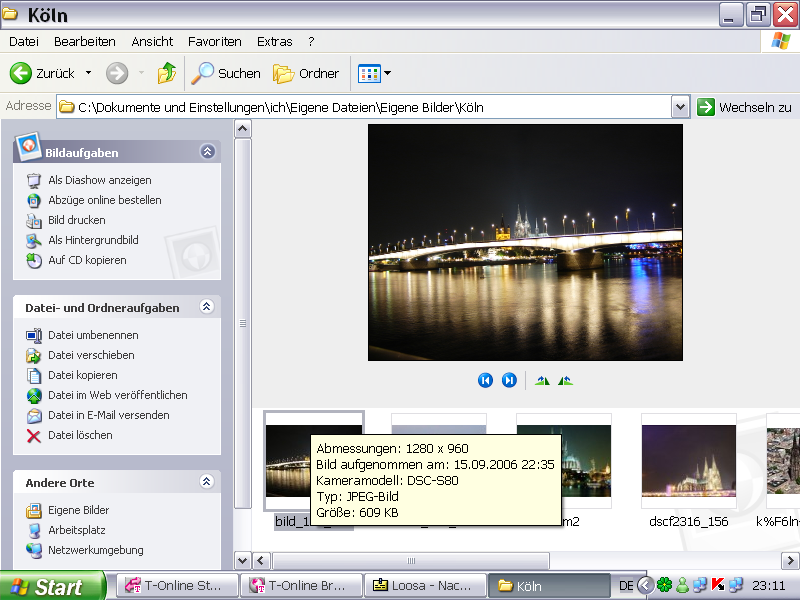800x600 pixels.
Task: Toggle the Ordner folder tree pane
Action: tap(306, 73)
